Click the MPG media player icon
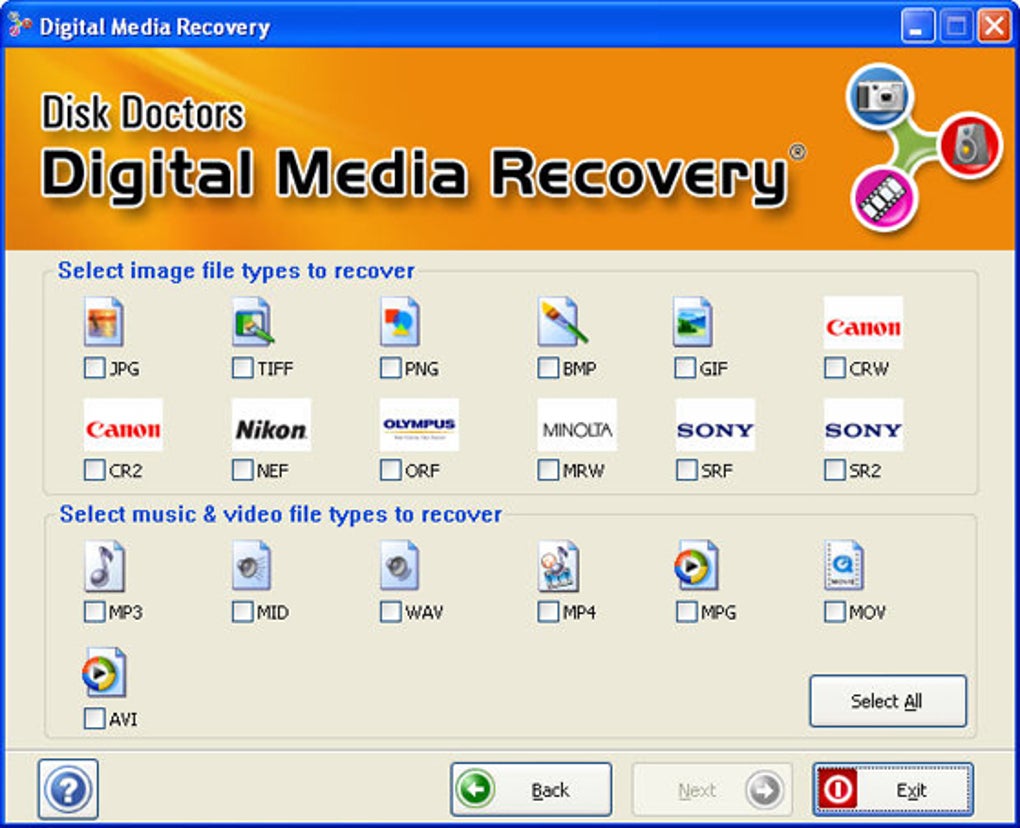This screenshot has height=828, width=1020. point(696,565)
